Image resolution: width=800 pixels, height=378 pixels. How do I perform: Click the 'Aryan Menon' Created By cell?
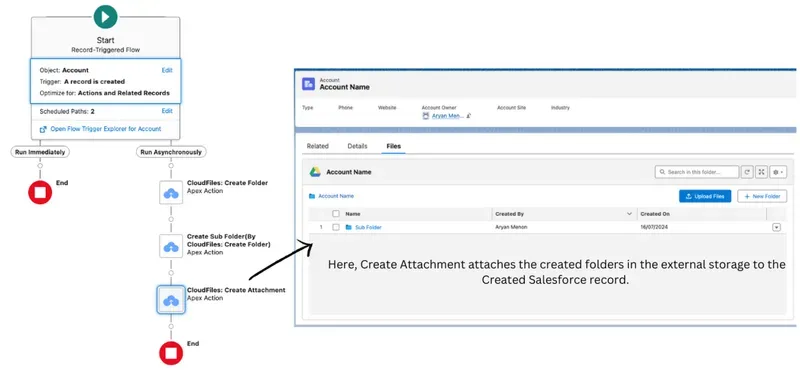pos(511,227)
